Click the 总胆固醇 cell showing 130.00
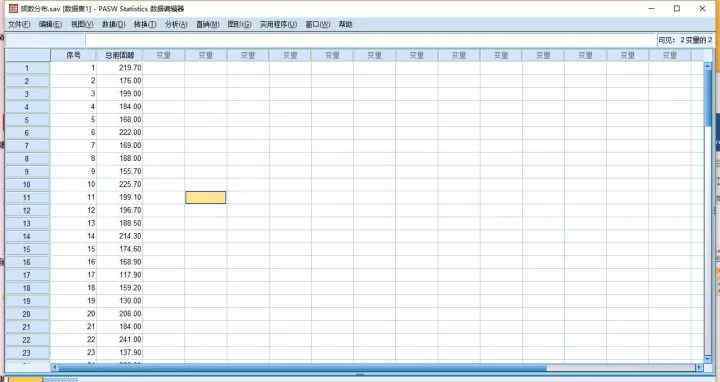Image resolution: width=720 pixels, height=382 pixels. [x=120, y=301]
